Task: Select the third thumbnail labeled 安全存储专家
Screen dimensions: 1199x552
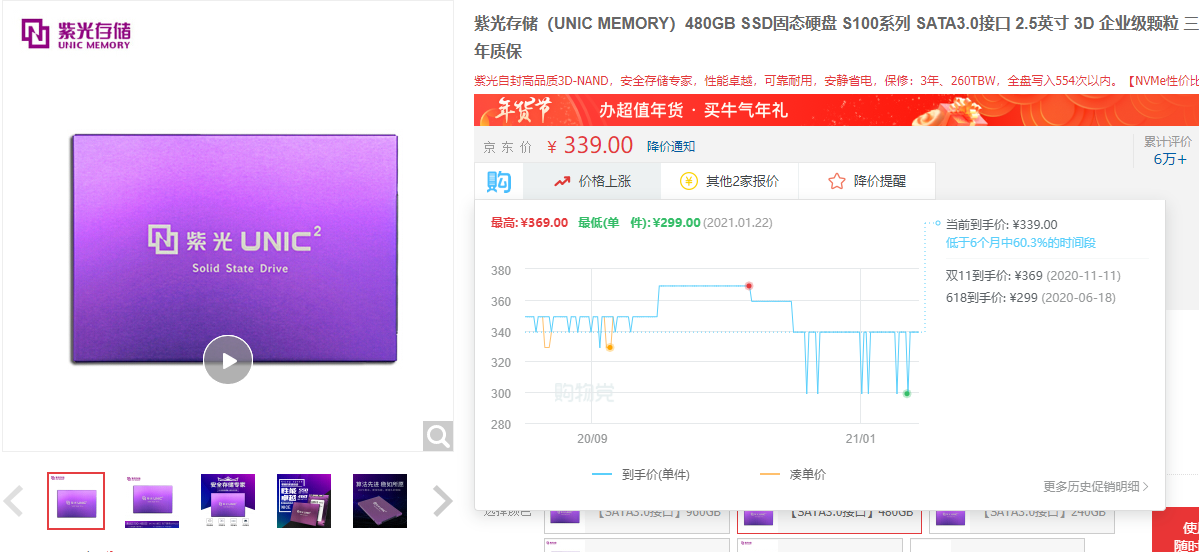Action: [x=228, y=501]
